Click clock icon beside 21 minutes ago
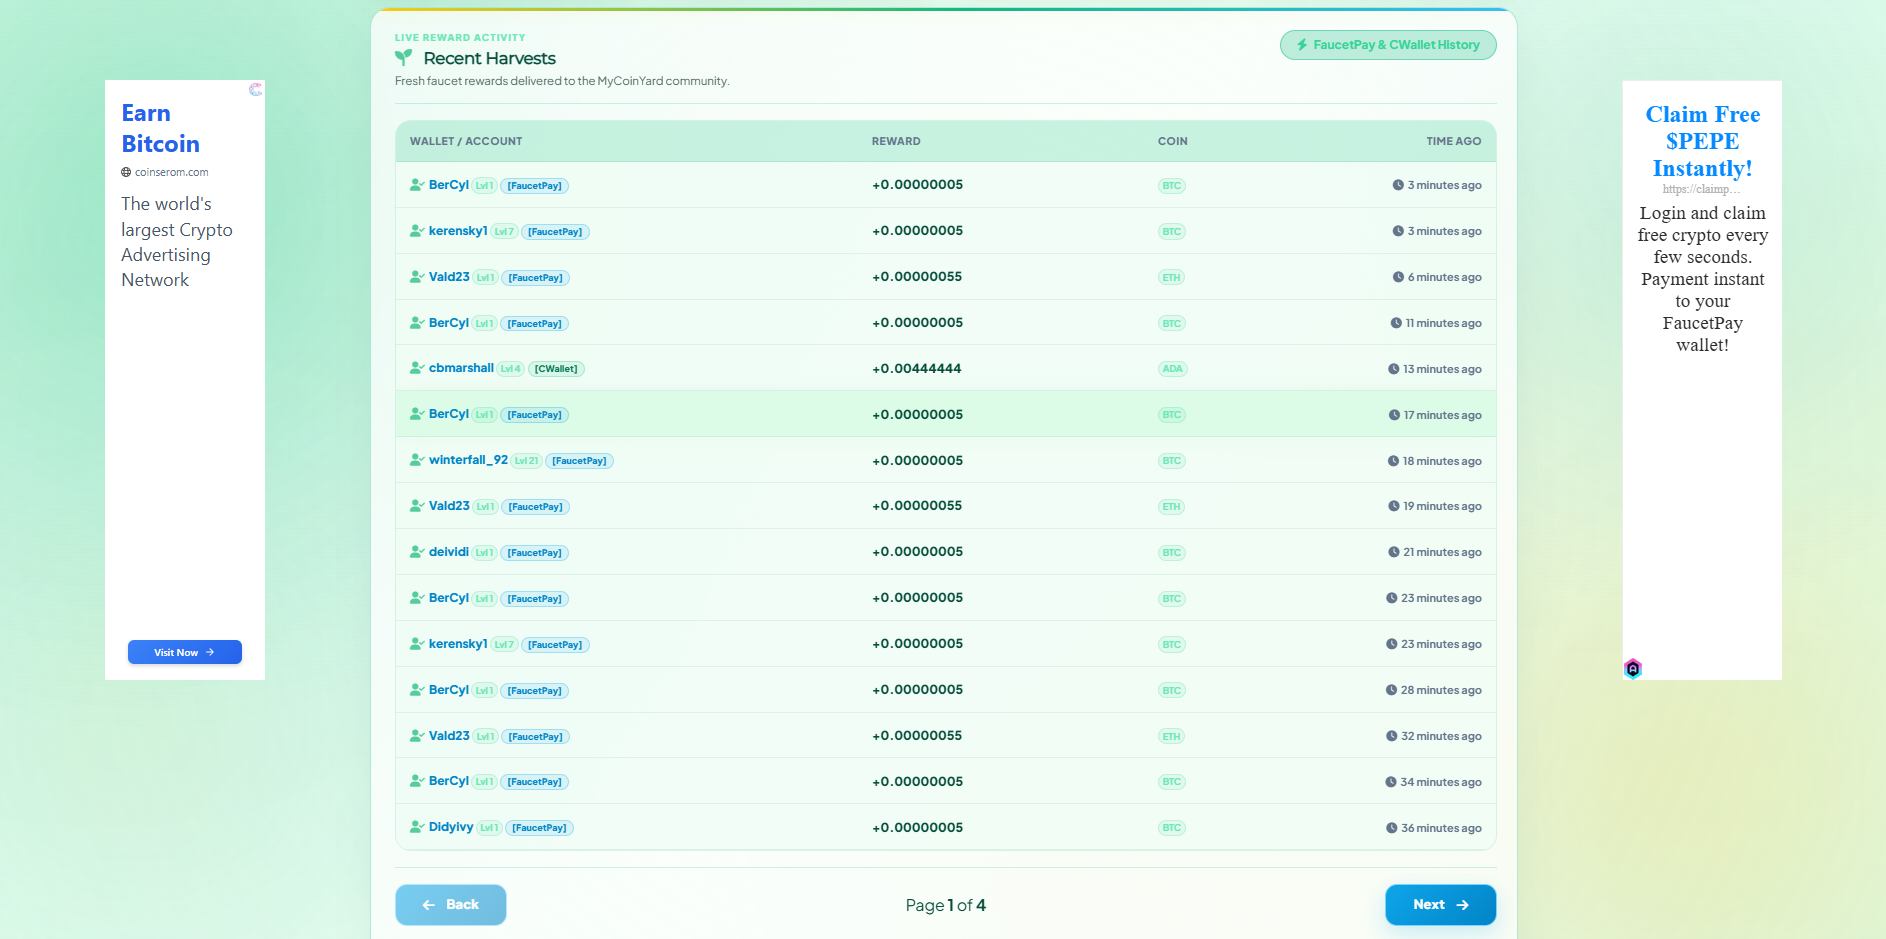1886x939 pixels. click(x=1393, y=552)
